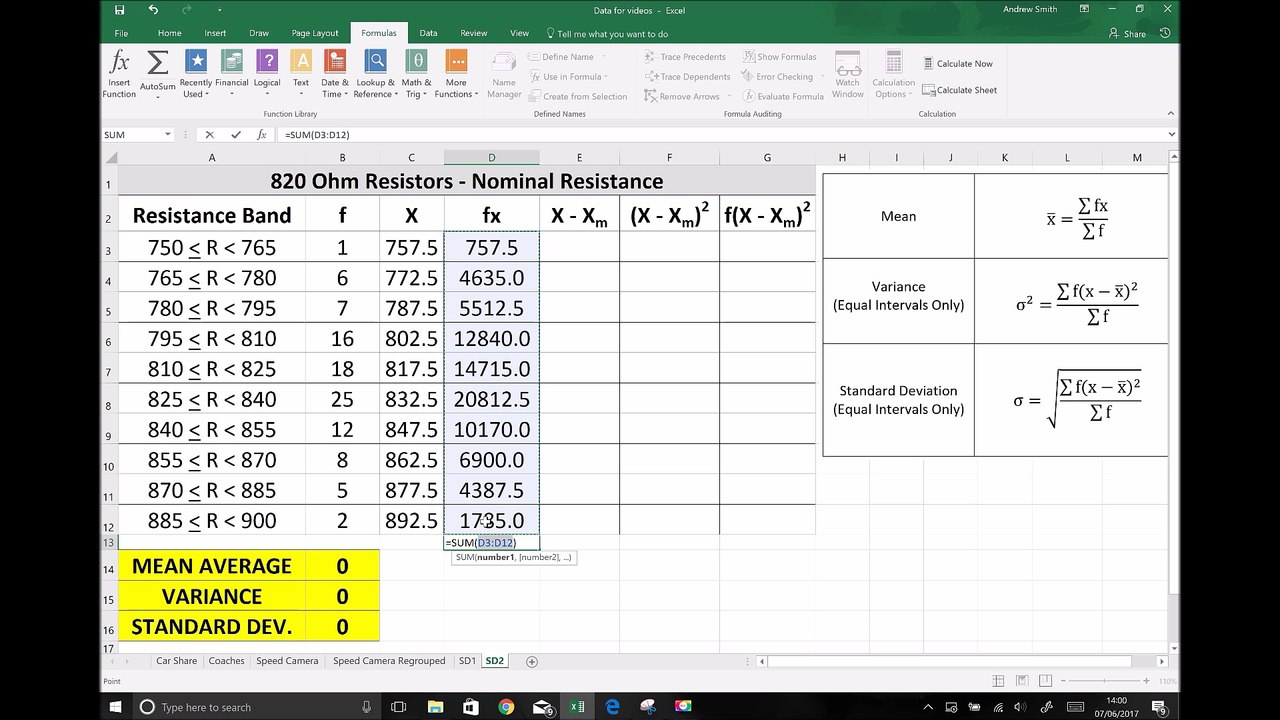Click Error Checking

click(777, 77)
